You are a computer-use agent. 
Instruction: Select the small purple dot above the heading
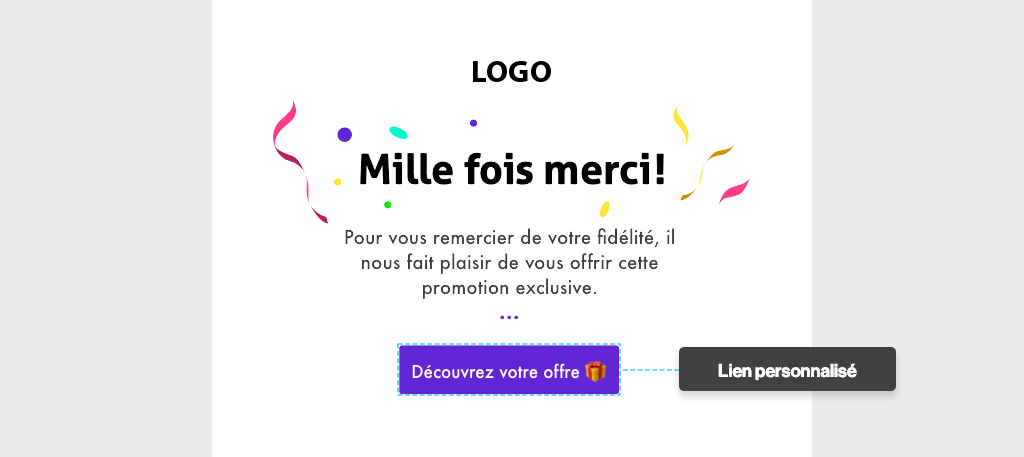pyautogui.click(x=473, y=123)
